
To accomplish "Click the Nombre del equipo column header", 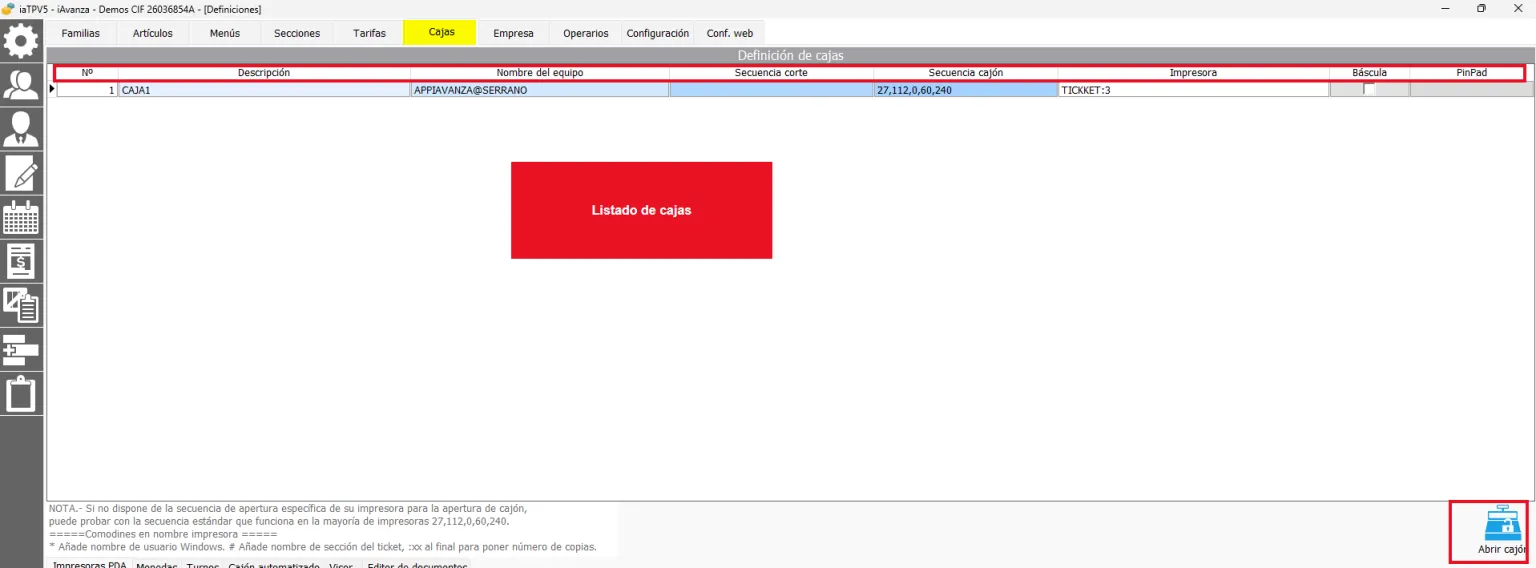I will (x=540, y=73).
